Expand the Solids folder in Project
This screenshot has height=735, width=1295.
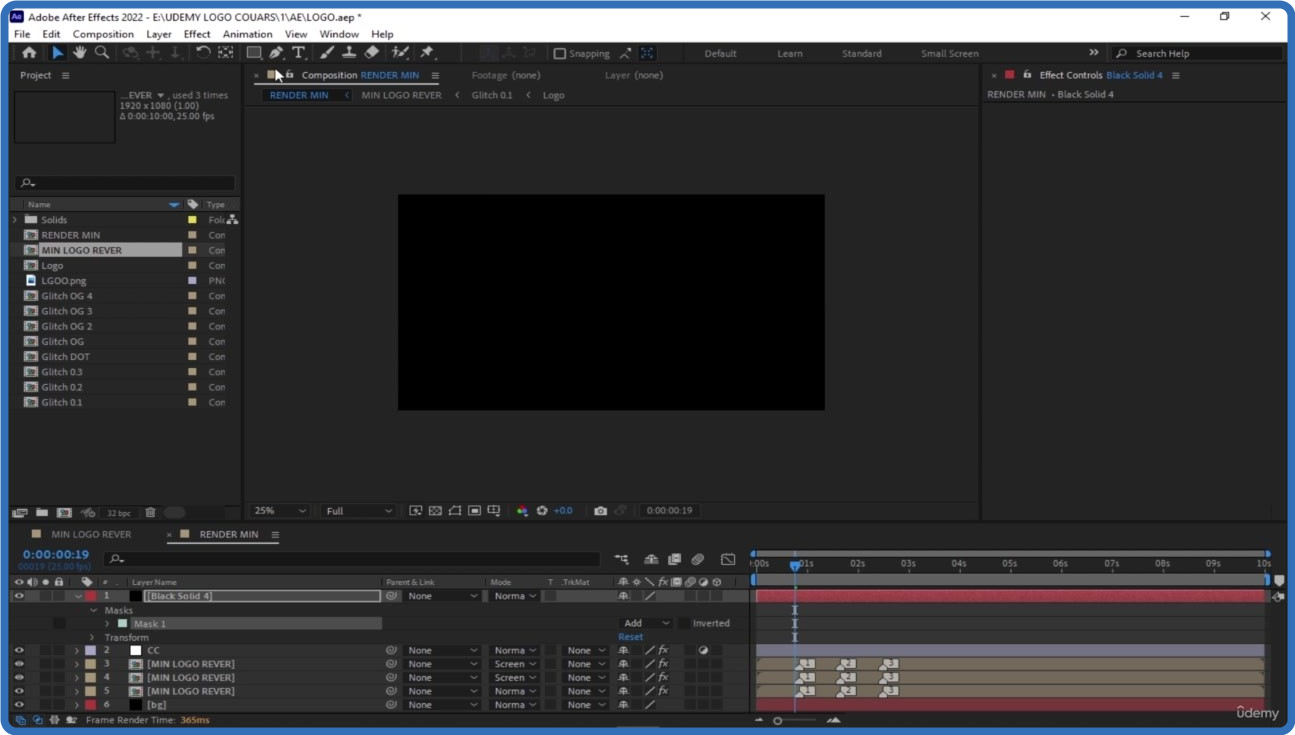(x=15, y=220)
